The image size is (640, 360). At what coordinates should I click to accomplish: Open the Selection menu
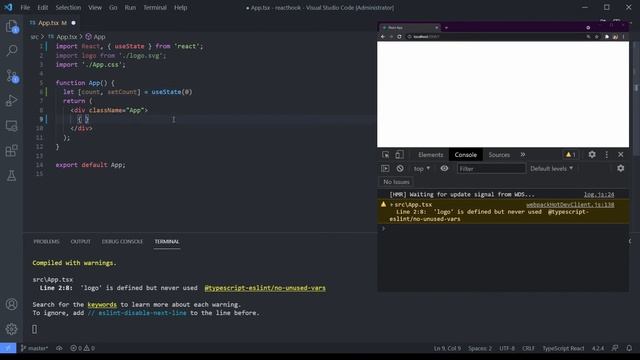(x=68, y=7)
